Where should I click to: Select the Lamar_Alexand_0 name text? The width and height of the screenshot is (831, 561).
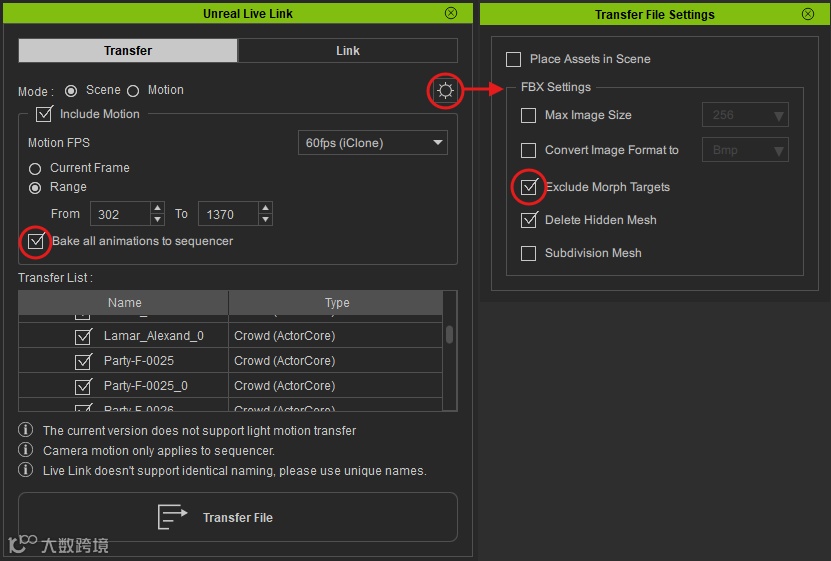point(154,336)
